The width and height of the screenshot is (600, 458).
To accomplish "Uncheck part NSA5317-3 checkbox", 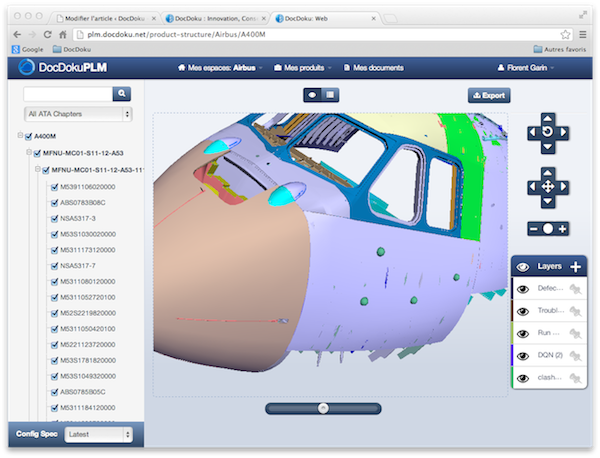I will [54, 218].
